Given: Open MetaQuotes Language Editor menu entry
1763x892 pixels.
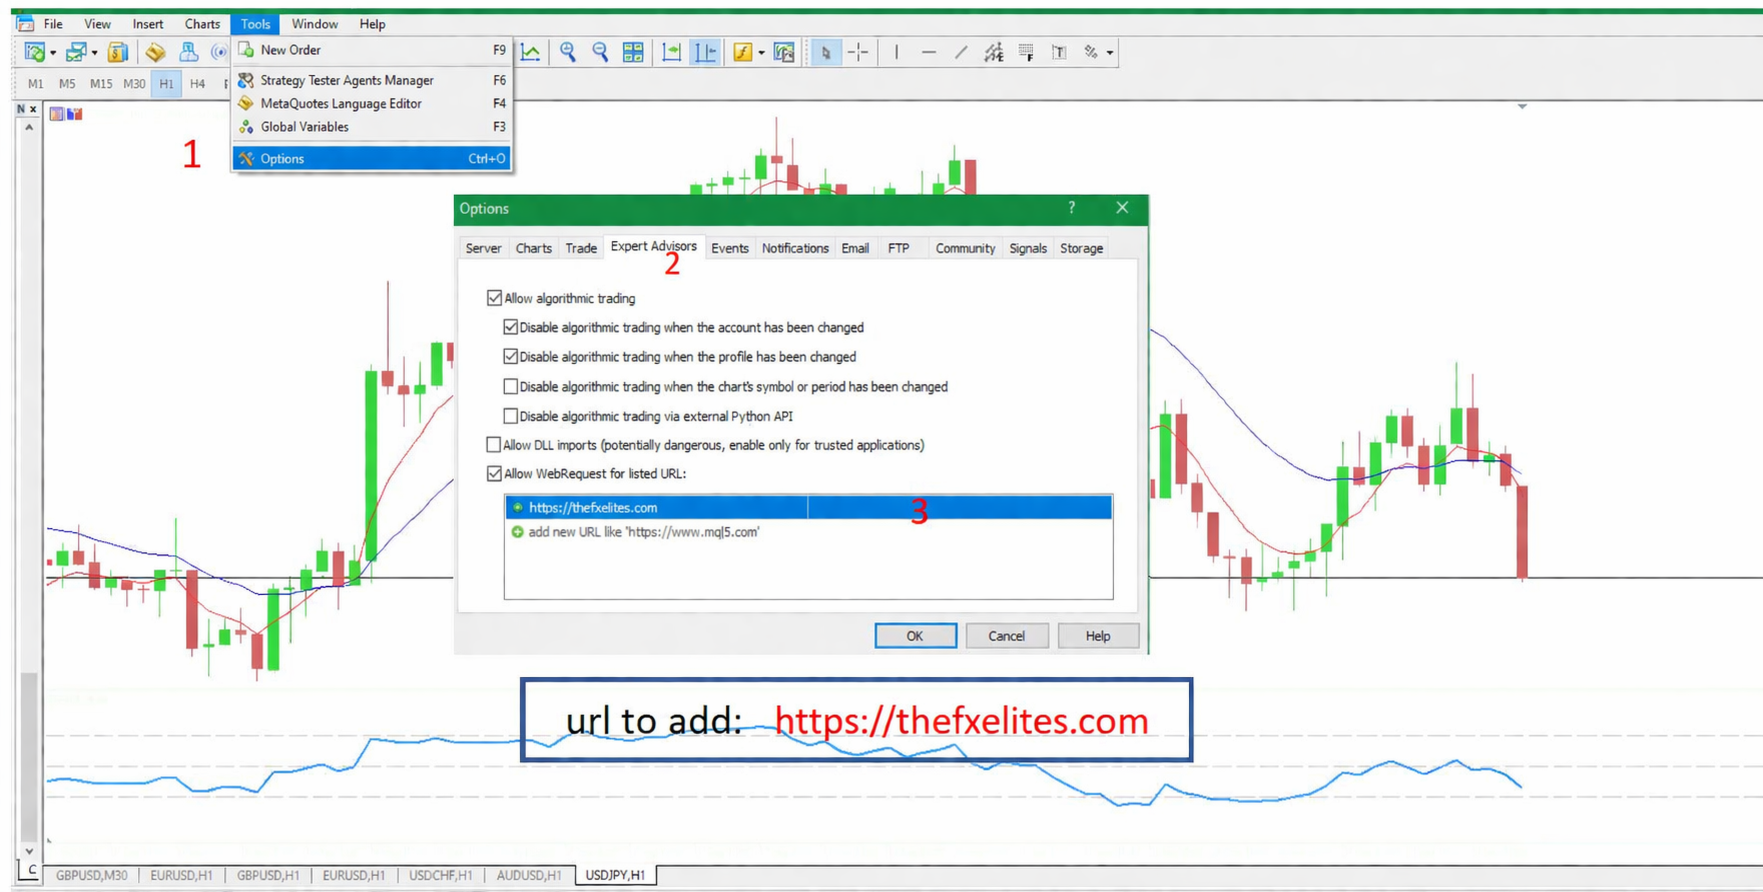Looking at the screenshot, I should coord(372,103).
